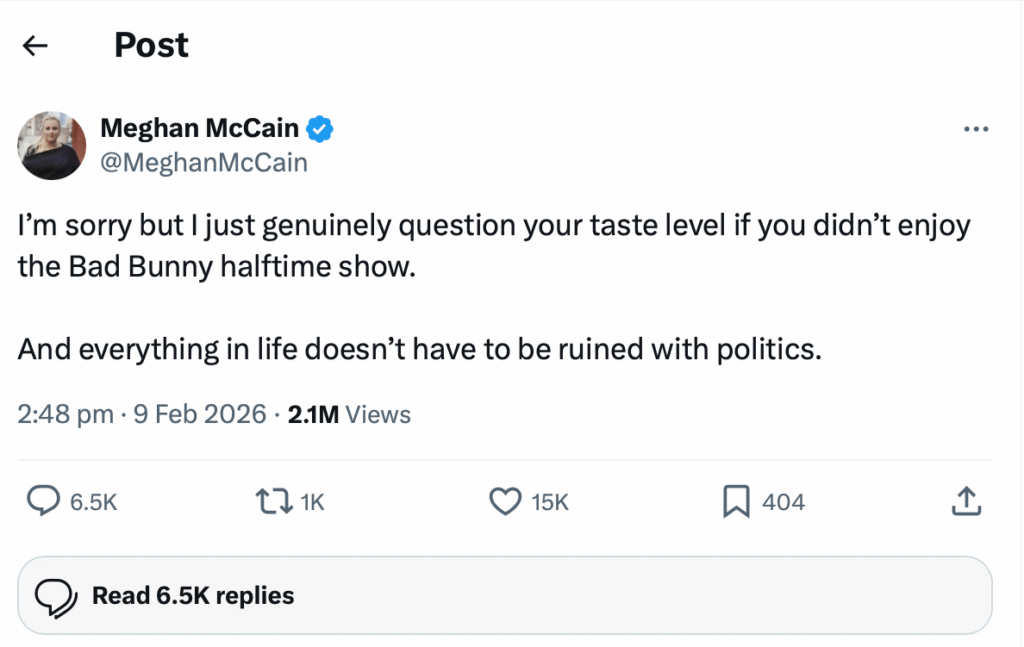Like the post with the heart icon
This screenshot has width=1024, height=647.
pos(504,501)
